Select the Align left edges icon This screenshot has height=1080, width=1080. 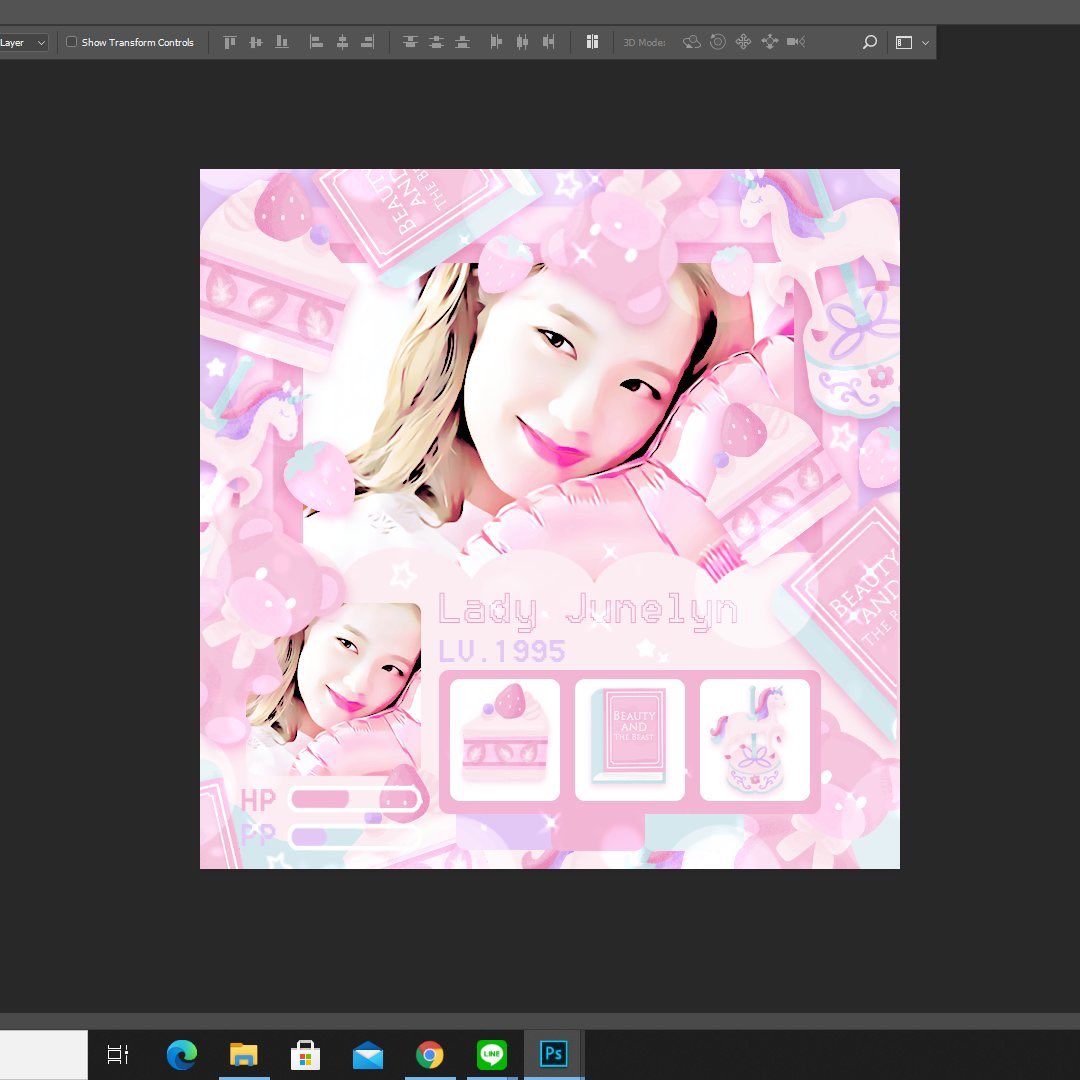[316, 42]
